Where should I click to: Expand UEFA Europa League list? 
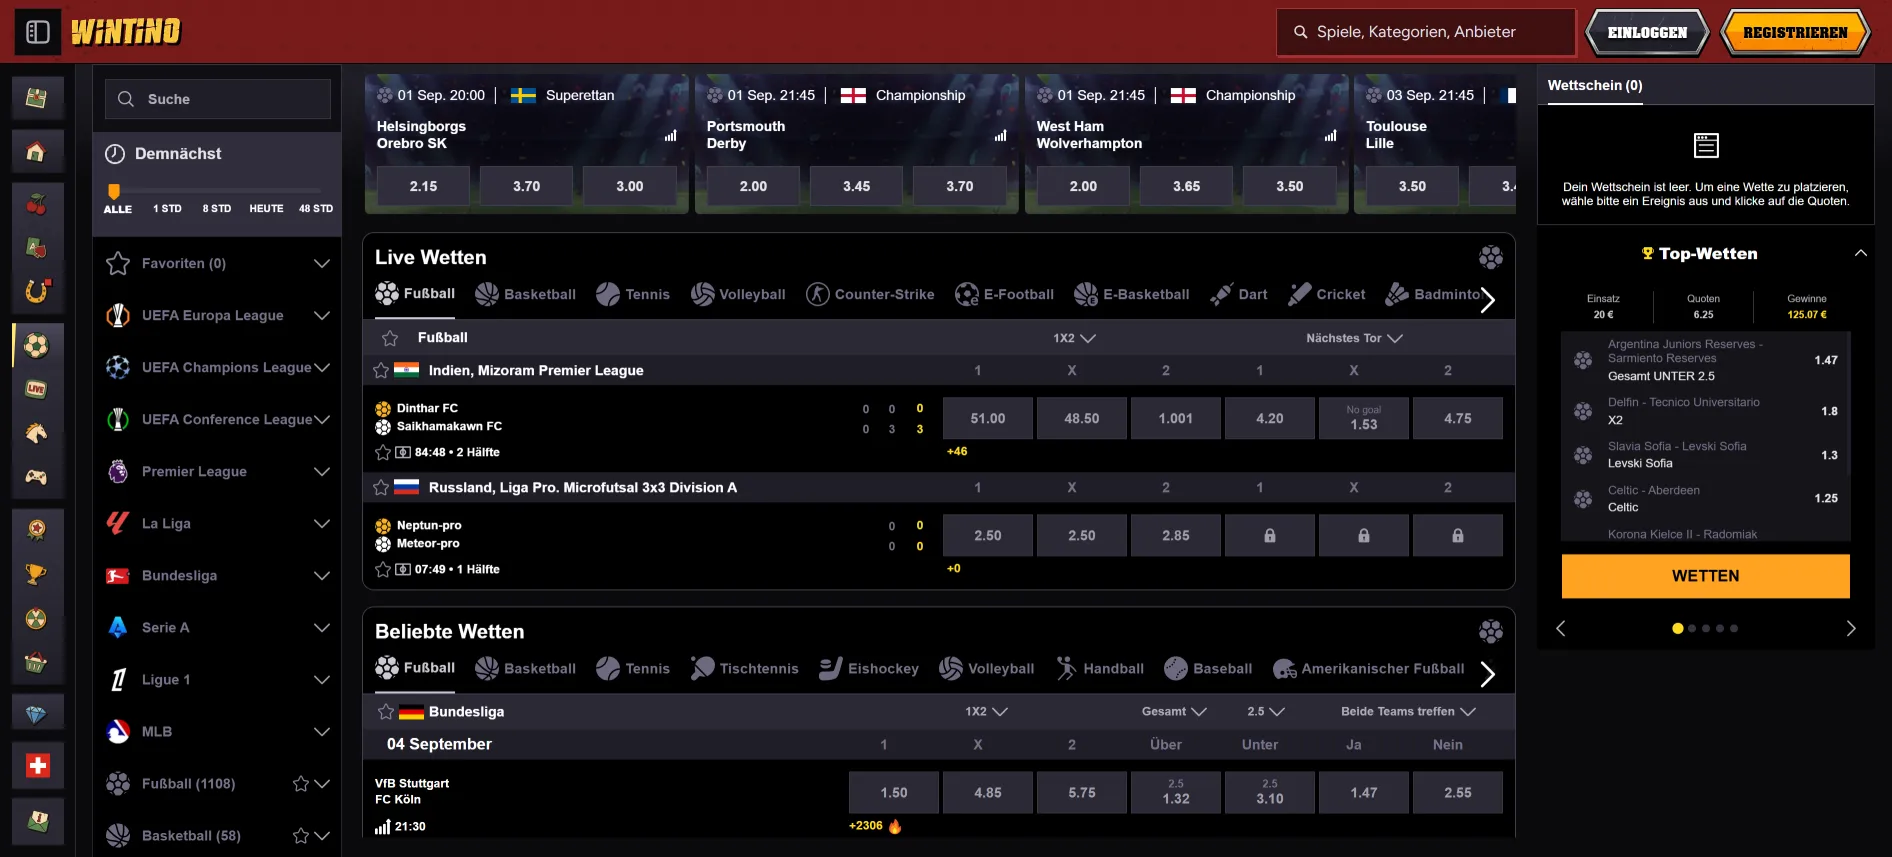click(322, 315)
